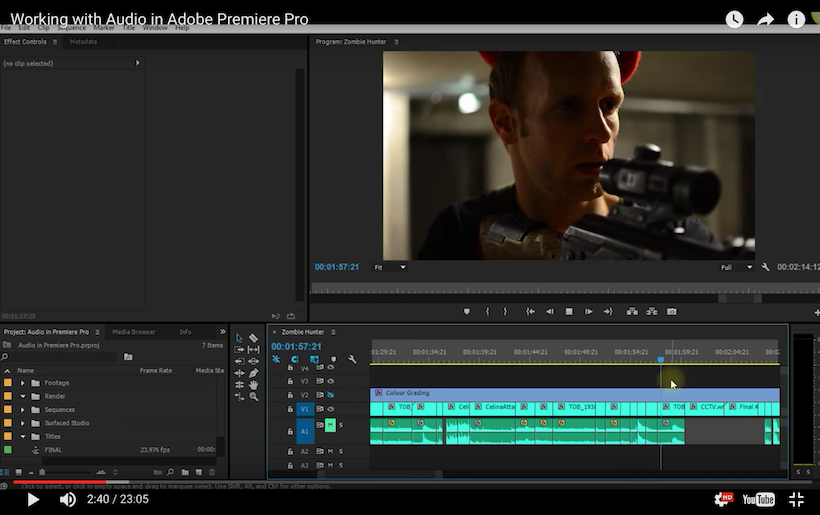Toggle V2 track eye visibility
Screen dimensions: 820x515
pyautogui.click(x=331, y=395)
